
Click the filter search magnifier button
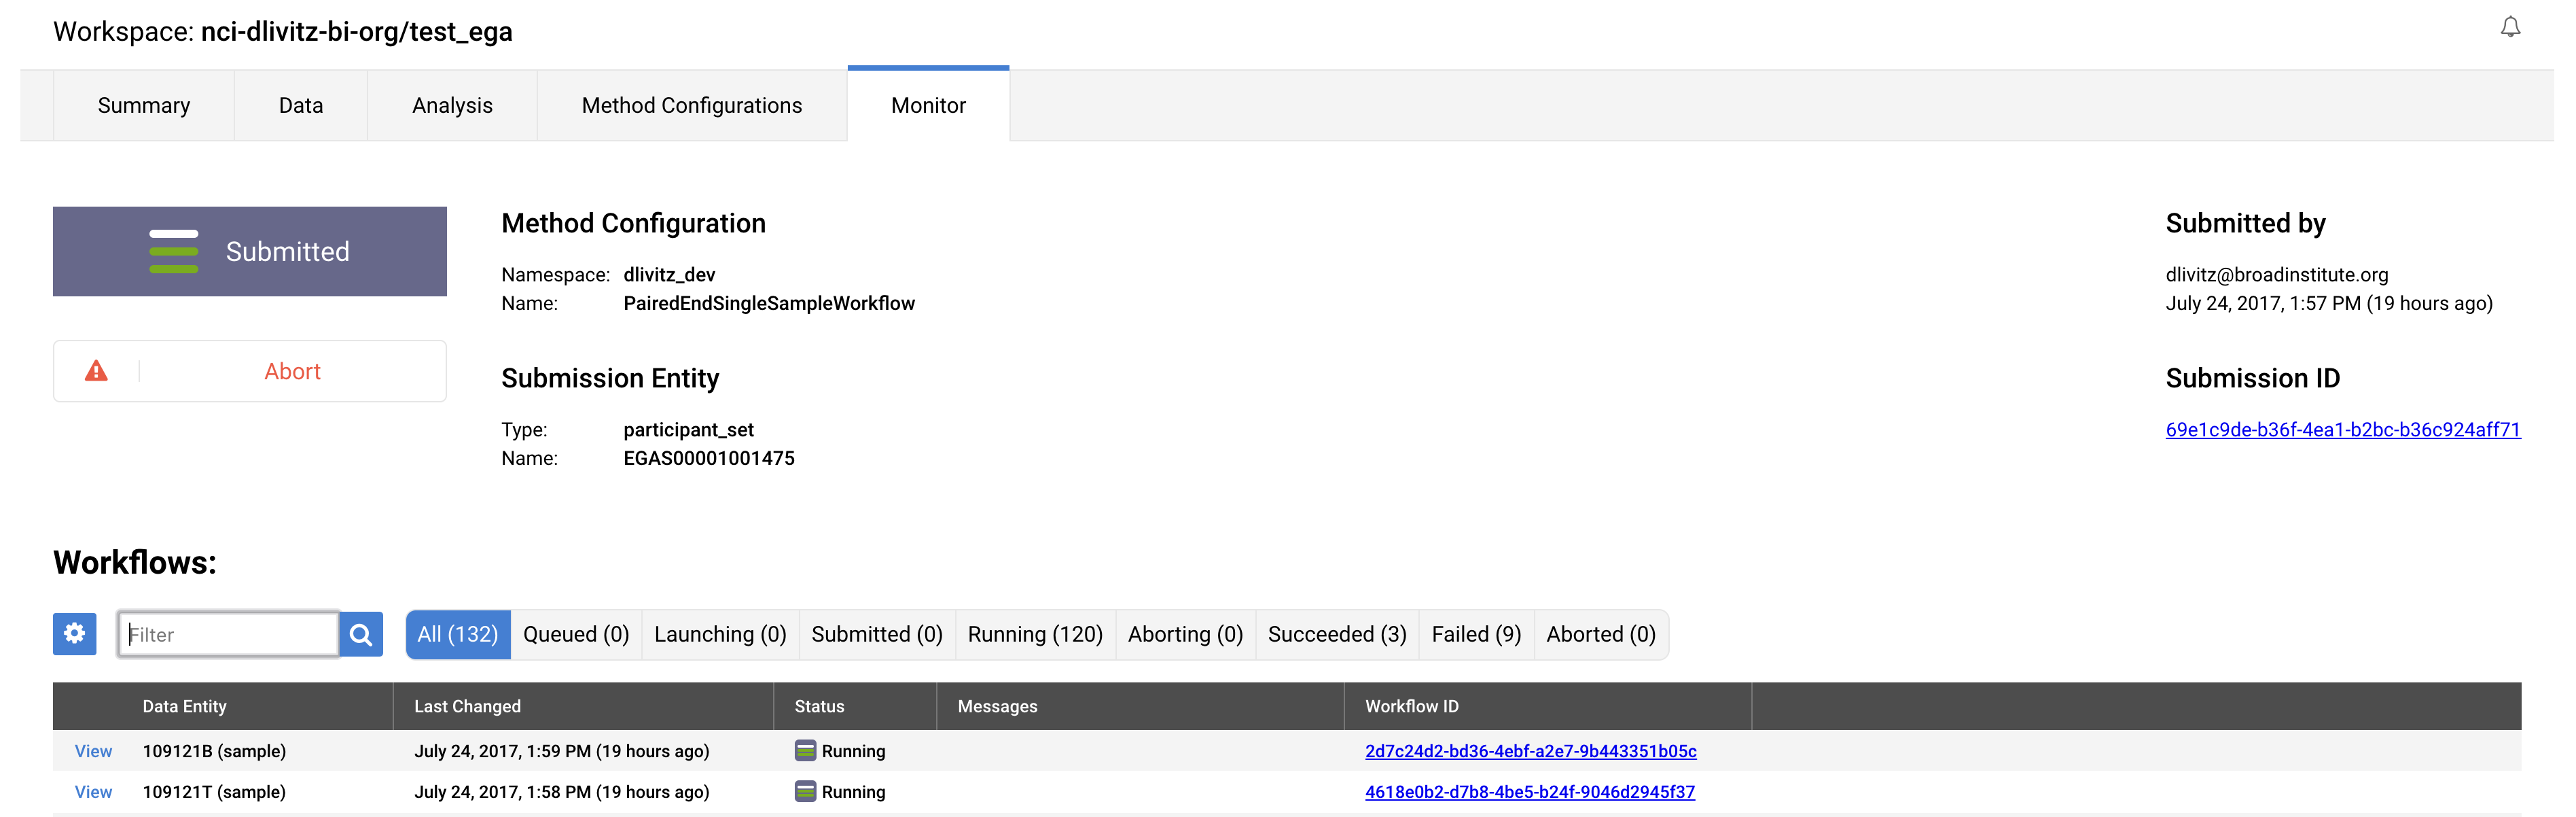(x=361, y=634)
